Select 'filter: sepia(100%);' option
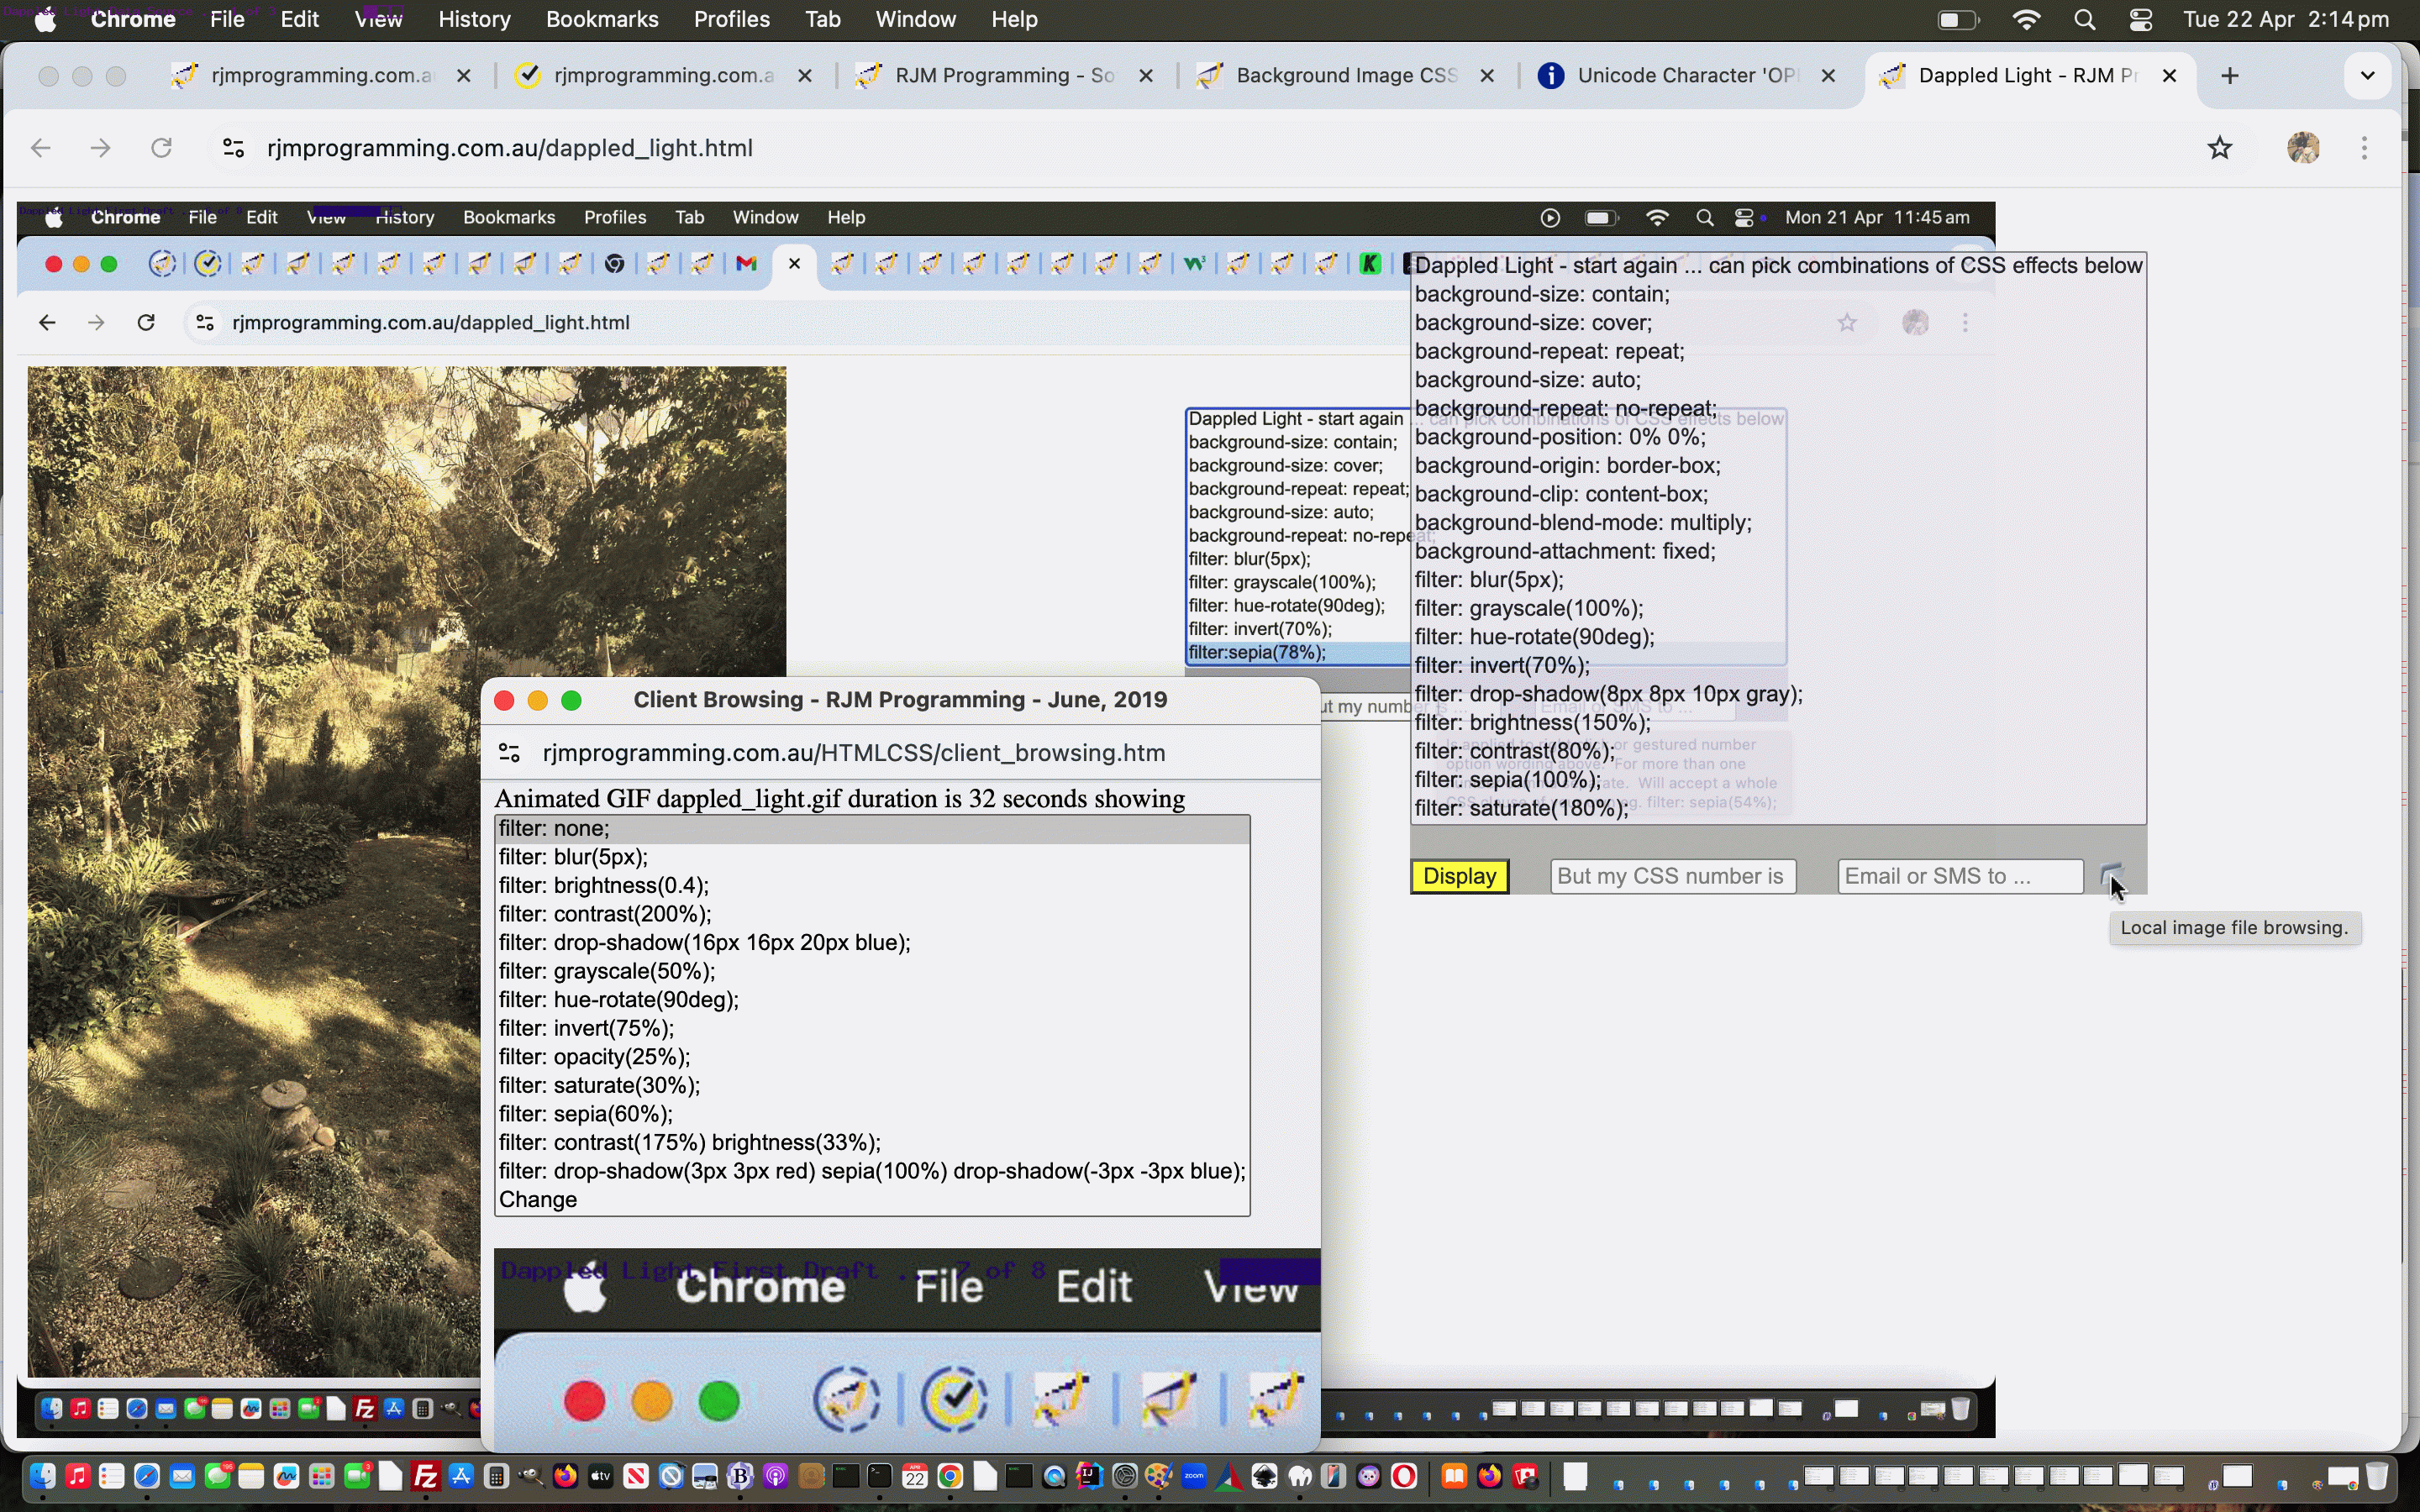2420x1512 pixels. (x=1777, y=779)
